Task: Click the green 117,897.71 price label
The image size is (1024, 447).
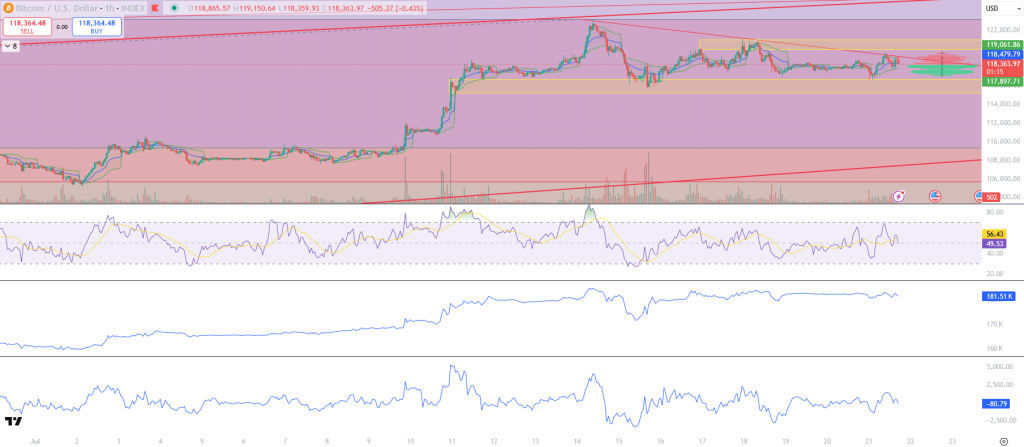Action: tap(1000, 81)
